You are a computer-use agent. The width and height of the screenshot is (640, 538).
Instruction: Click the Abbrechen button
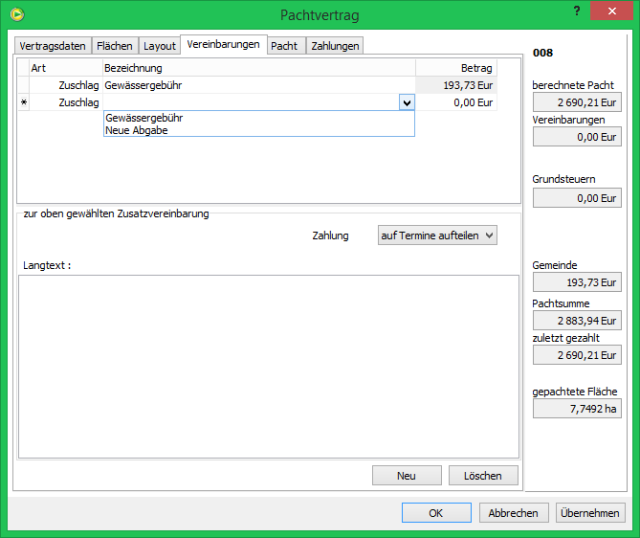tap(513, 513)
